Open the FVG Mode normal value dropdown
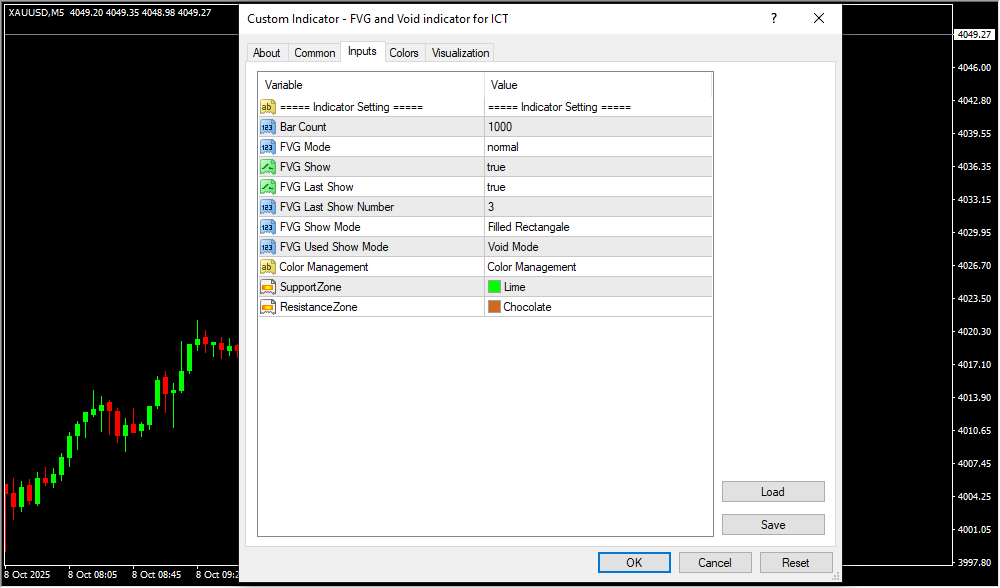The width and height of the screenshot is (1000, 588). 597,147
